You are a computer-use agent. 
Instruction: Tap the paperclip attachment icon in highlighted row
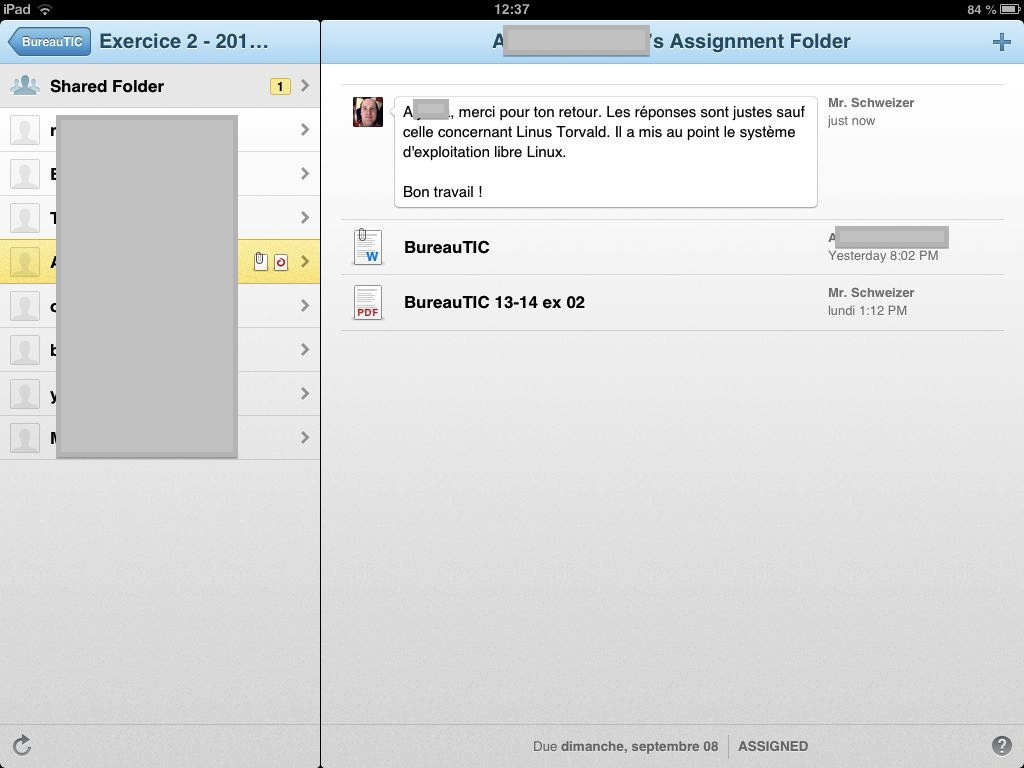click(x=260, y=262)
